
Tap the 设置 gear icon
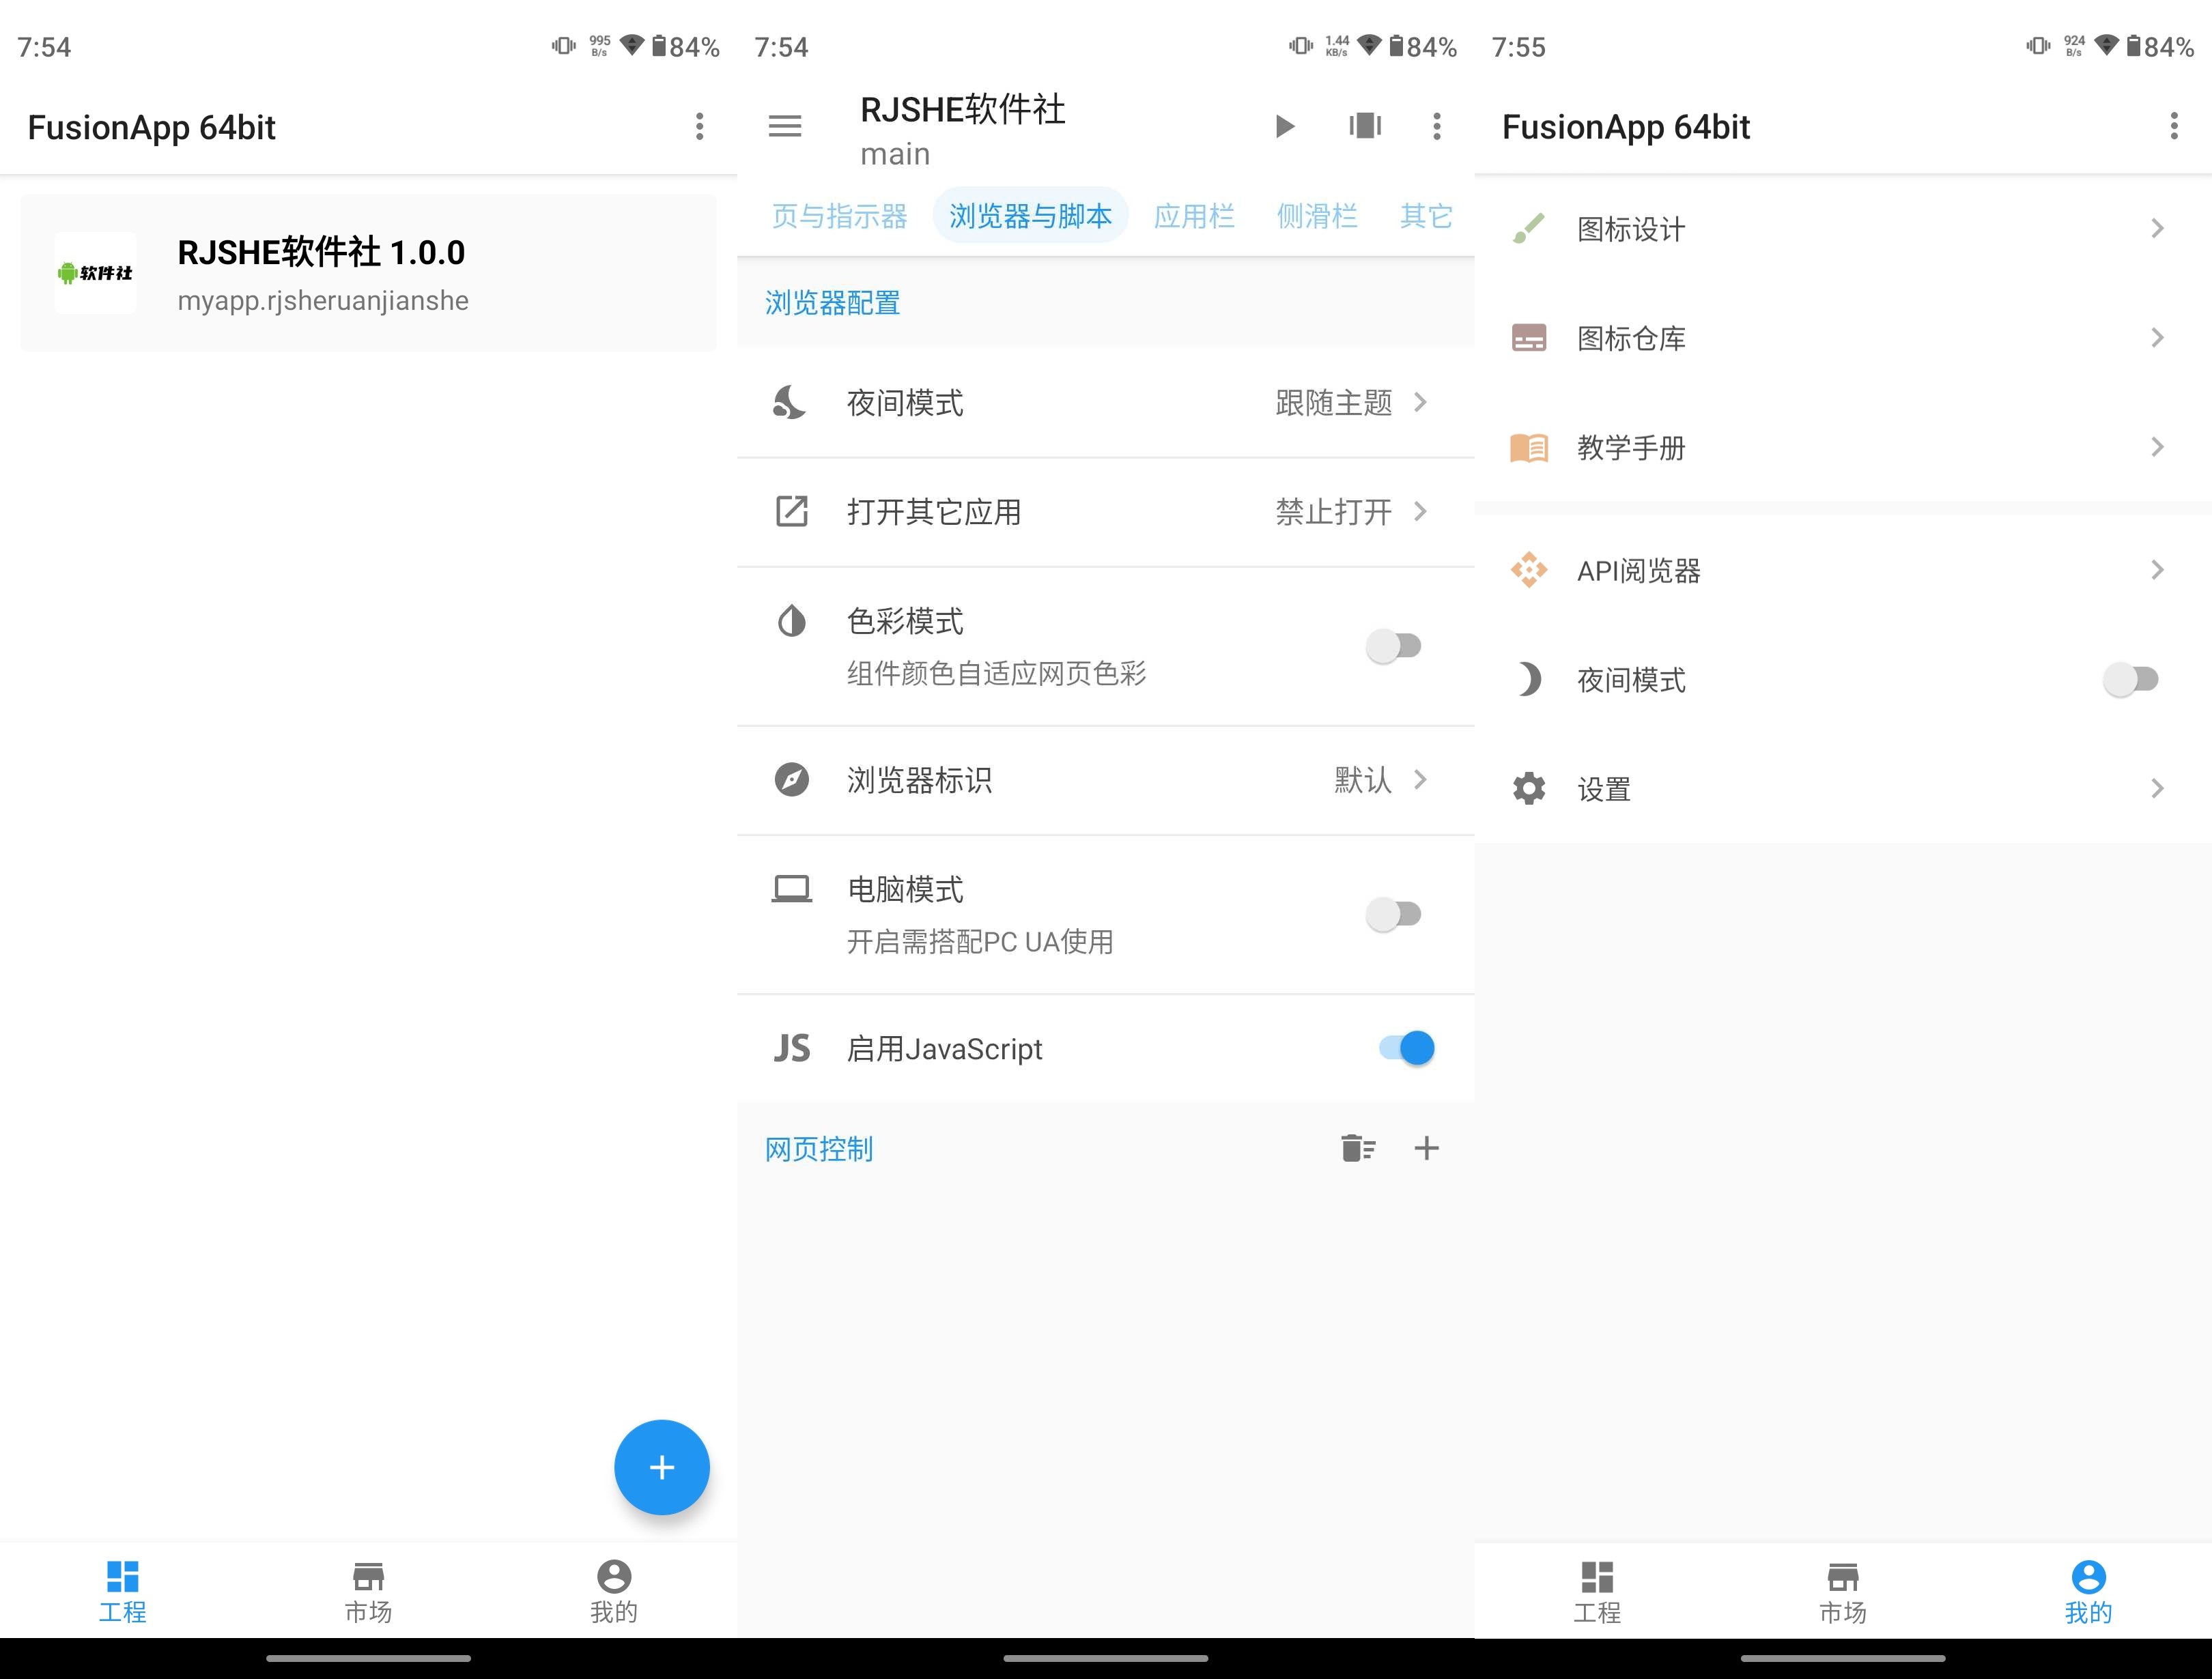point(1528,789)
